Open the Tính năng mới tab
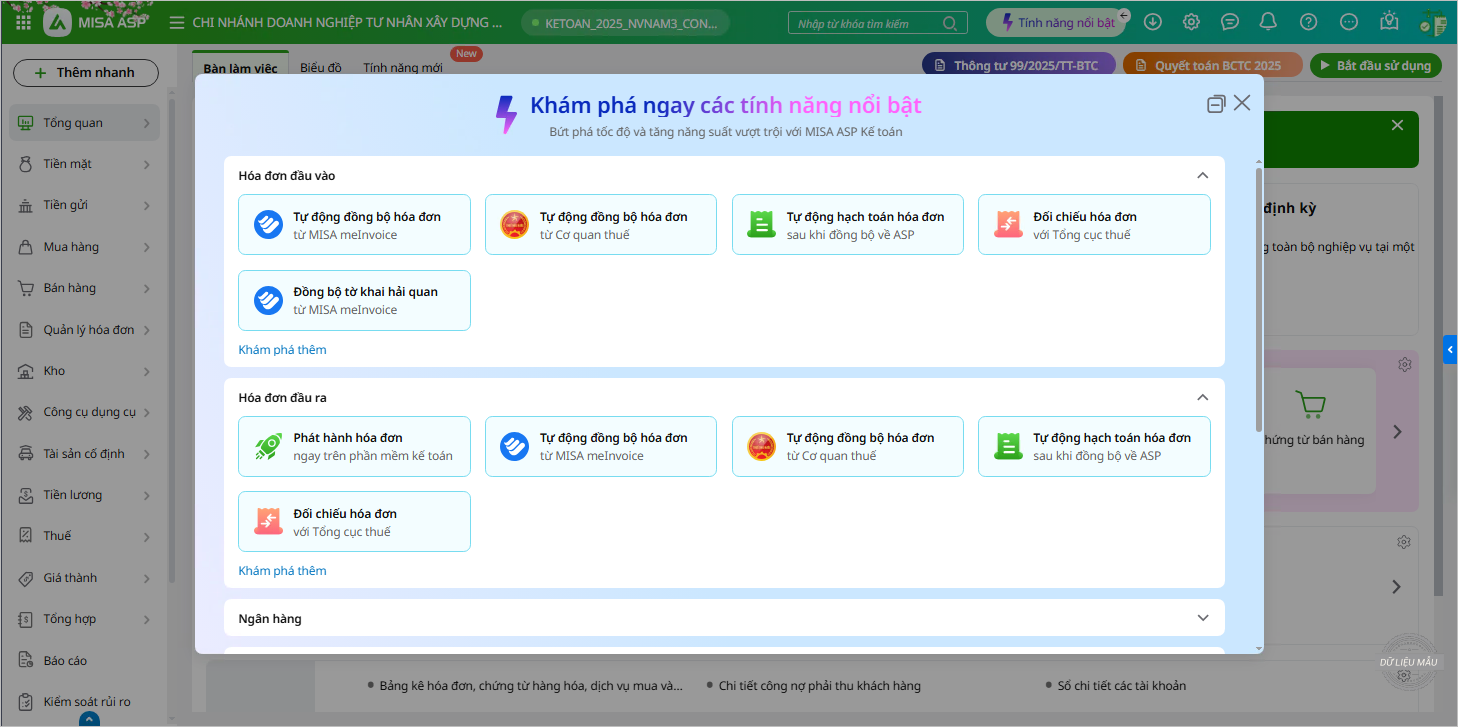This screenshot has width=1458, height=727. point(402,67)
